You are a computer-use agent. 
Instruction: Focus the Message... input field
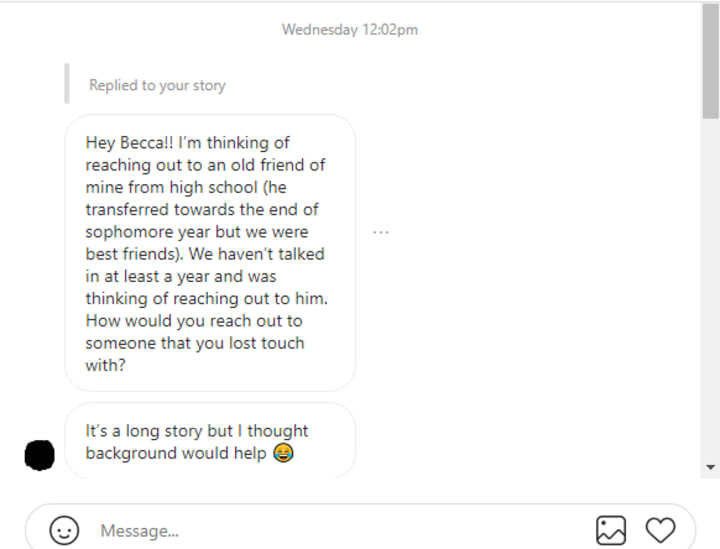click(330, 530)
